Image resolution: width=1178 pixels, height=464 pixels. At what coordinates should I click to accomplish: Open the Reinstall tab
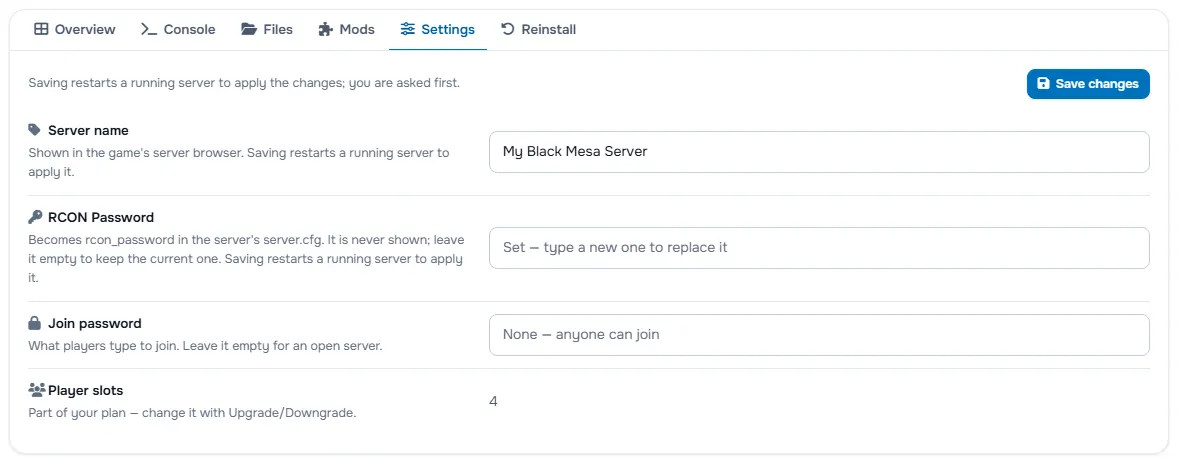(x=538, y=30)
